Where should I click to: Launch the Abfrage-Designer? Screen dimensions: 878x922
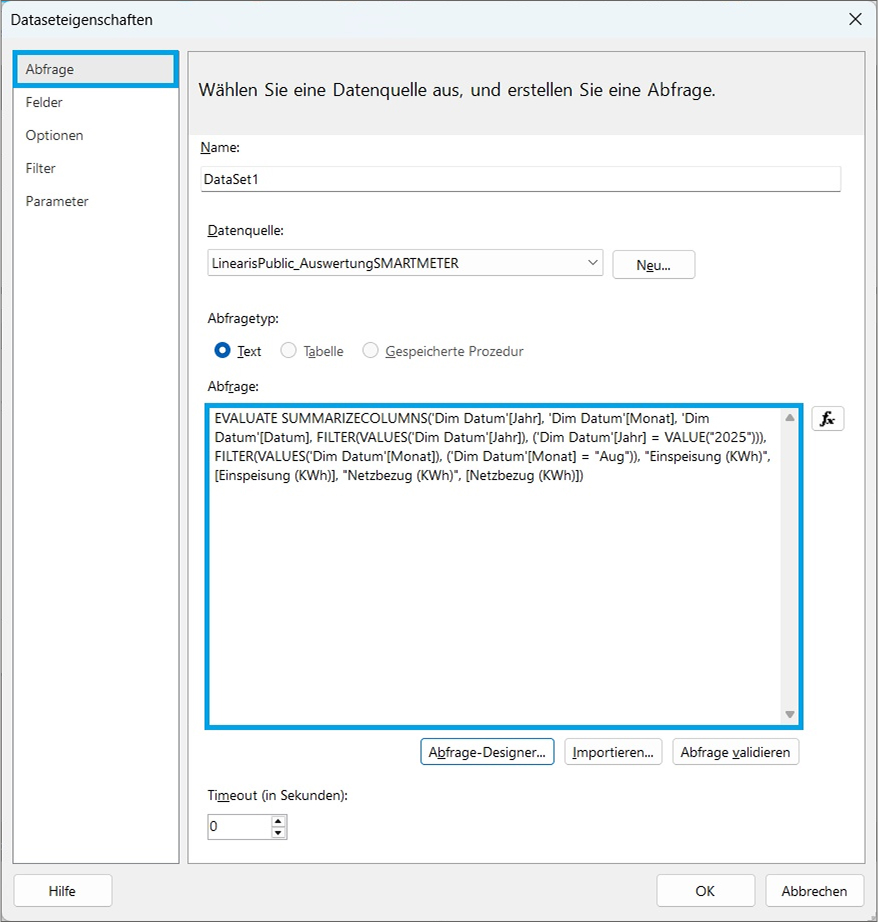click(487, 752)
